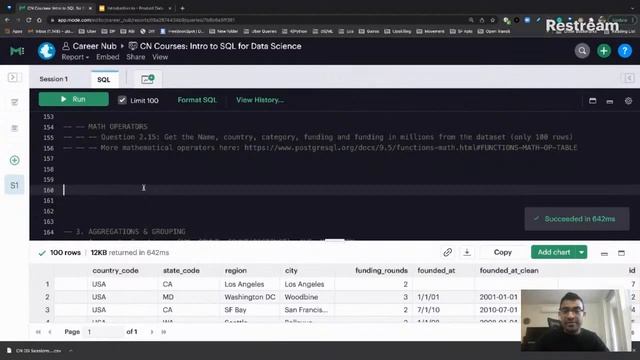Image resolution: width=640 pixels, height=360 pixels.
Task: Click the city column header
Action: (291, 271)
